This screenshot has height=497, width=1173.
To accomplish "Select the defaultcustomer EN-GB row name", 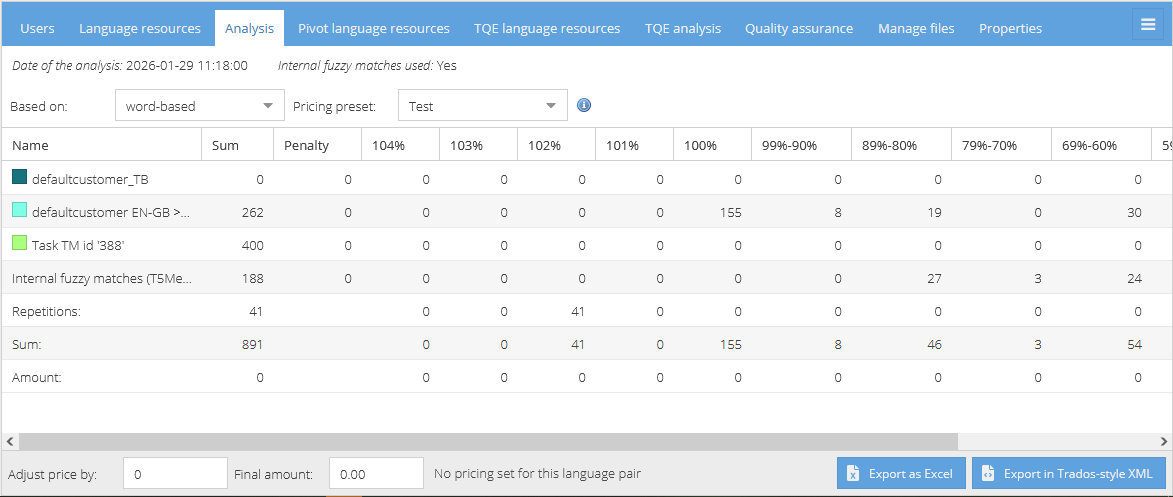I will tap(111, 212).
